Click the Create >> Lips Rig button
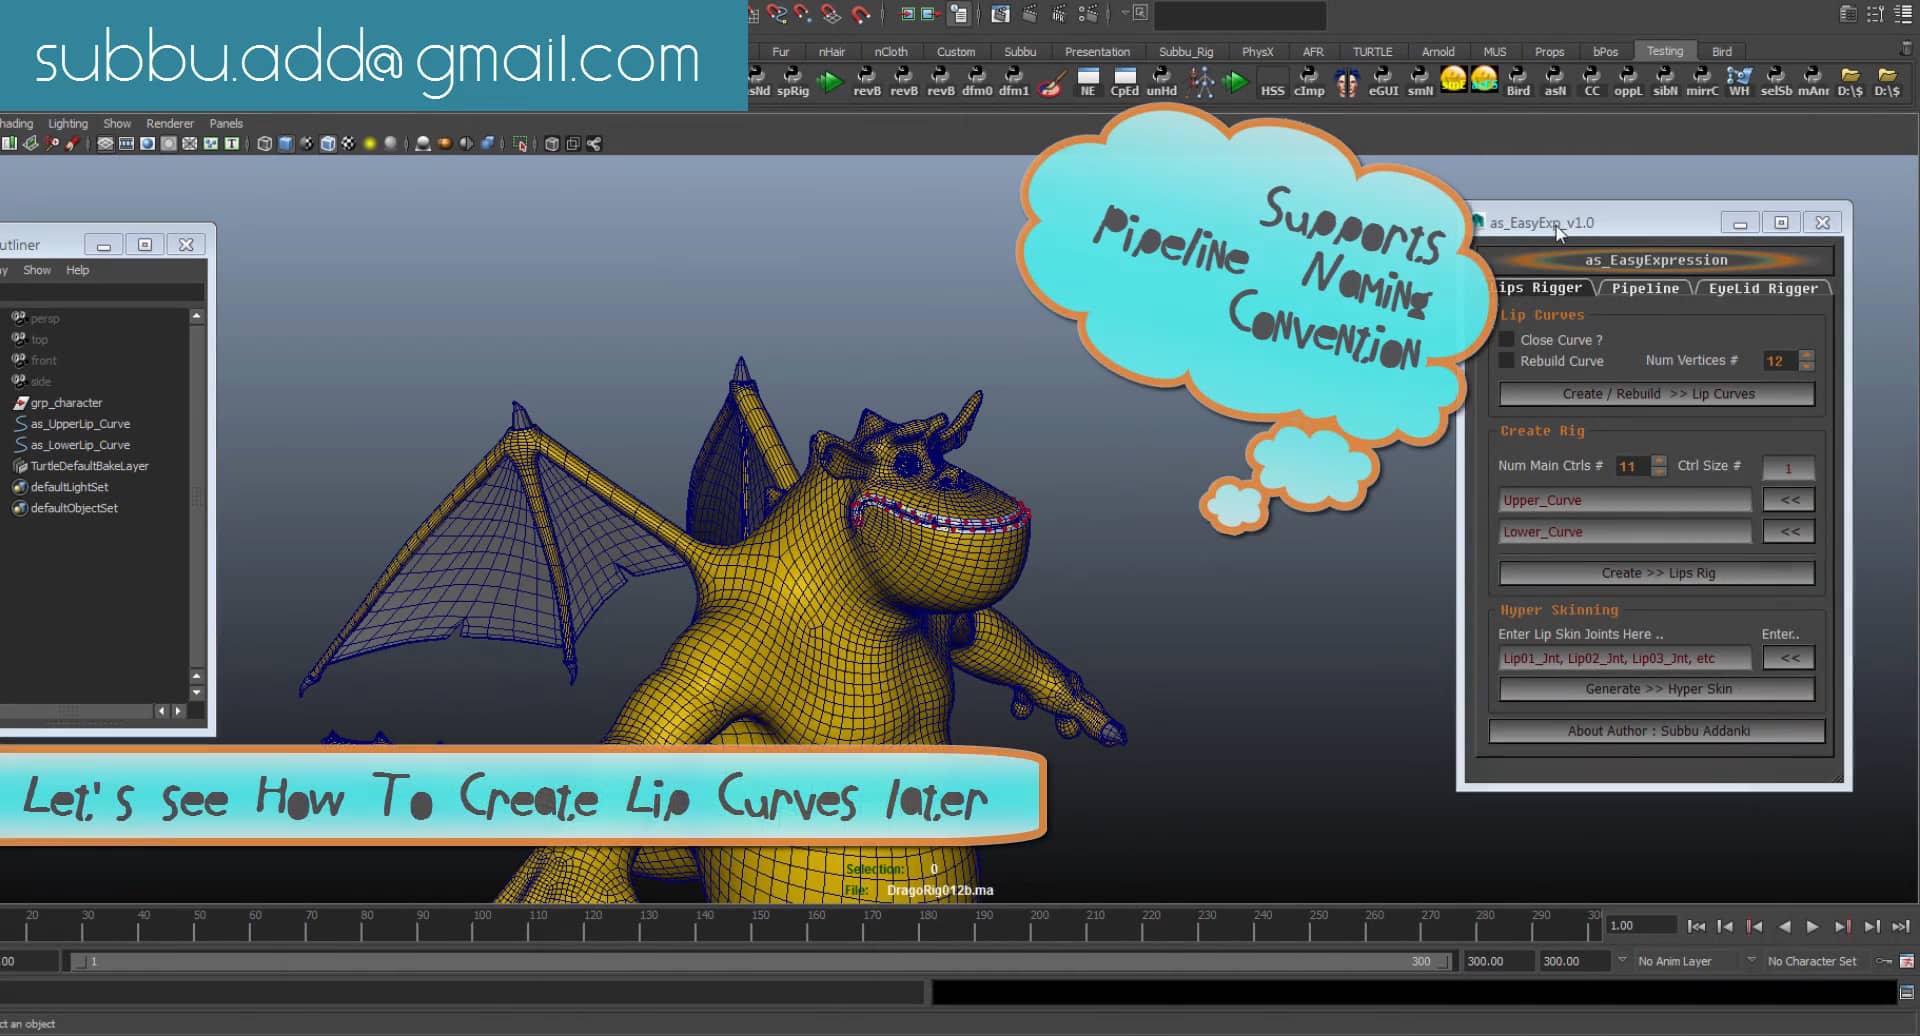 pyautogui.click(x=1656, y=572)
